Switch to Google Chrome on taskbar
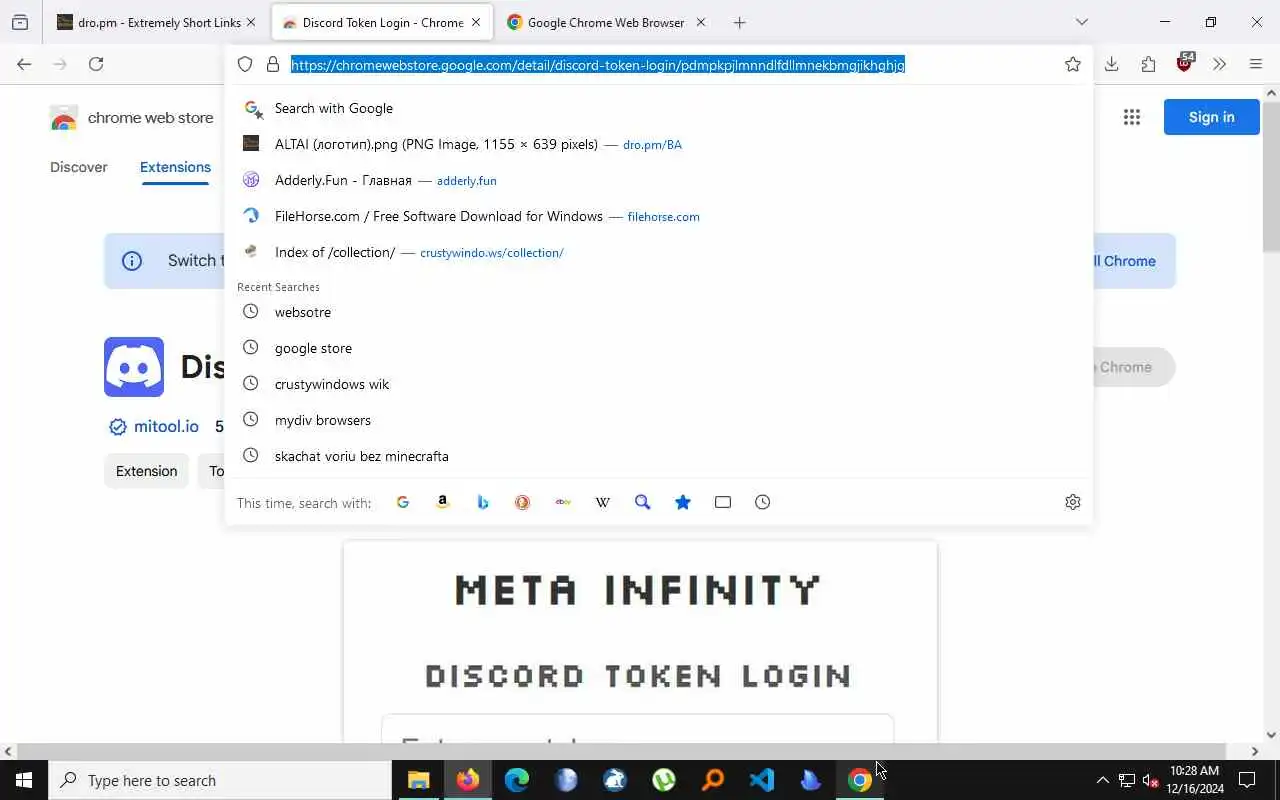The image size is (1280, 800). [x=860, y=780]
